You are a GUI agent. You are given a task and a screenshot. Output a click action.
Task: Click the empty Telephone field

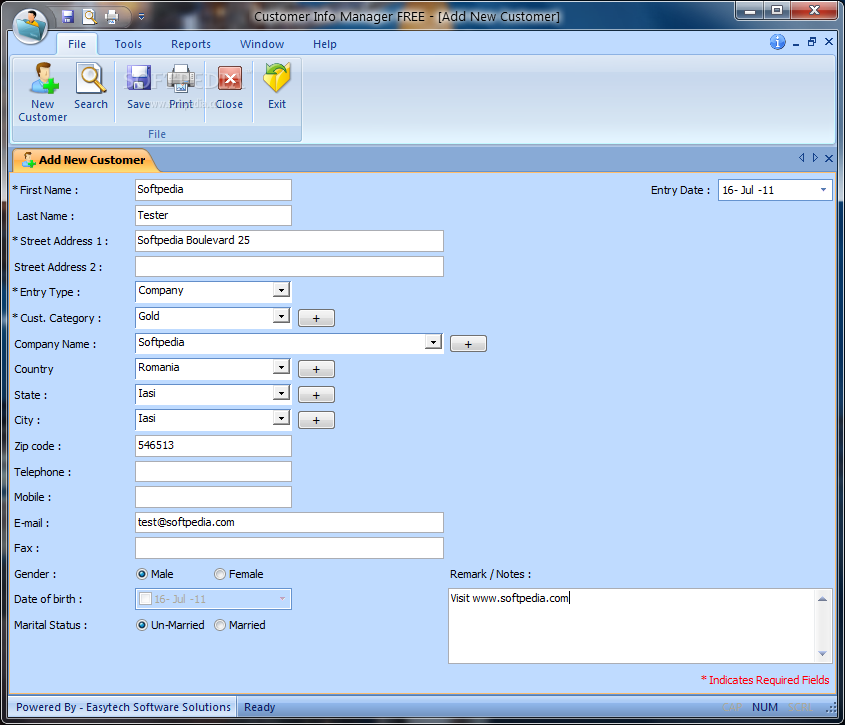(x=213, y=472)
